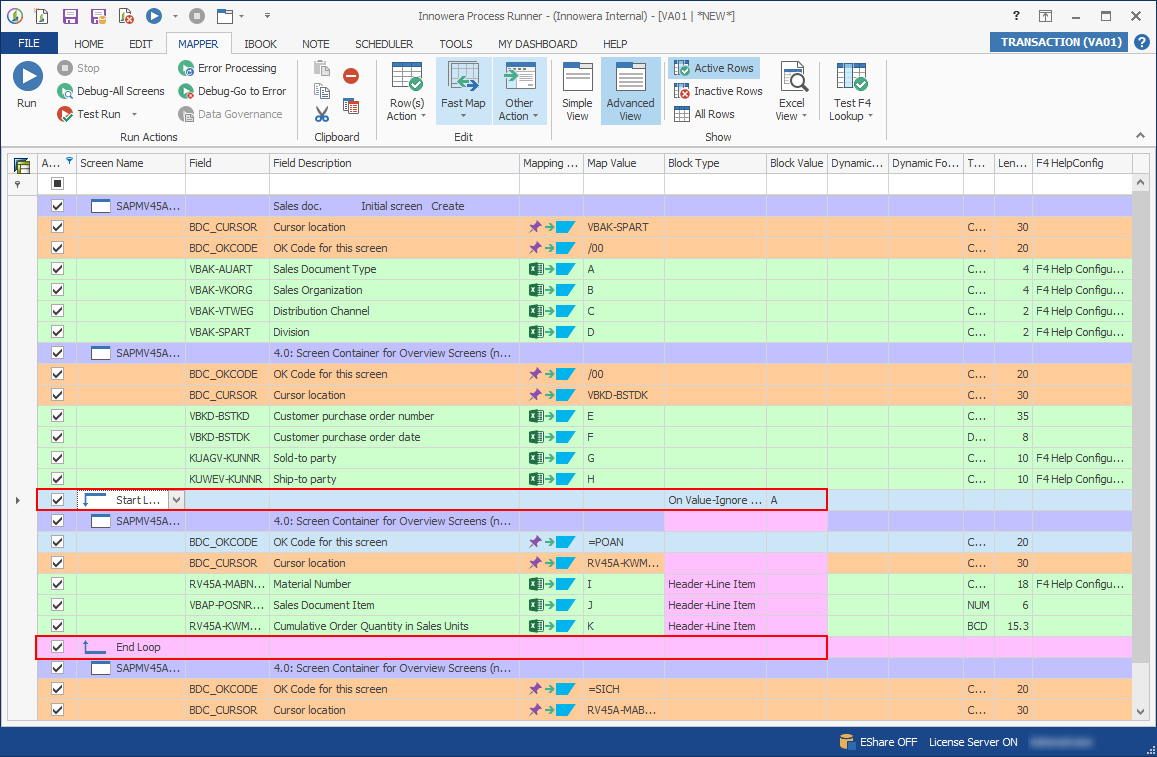Switch to the SCHEDULER ribbon tab
This screenshot has height=757, width=1157.
384,44
